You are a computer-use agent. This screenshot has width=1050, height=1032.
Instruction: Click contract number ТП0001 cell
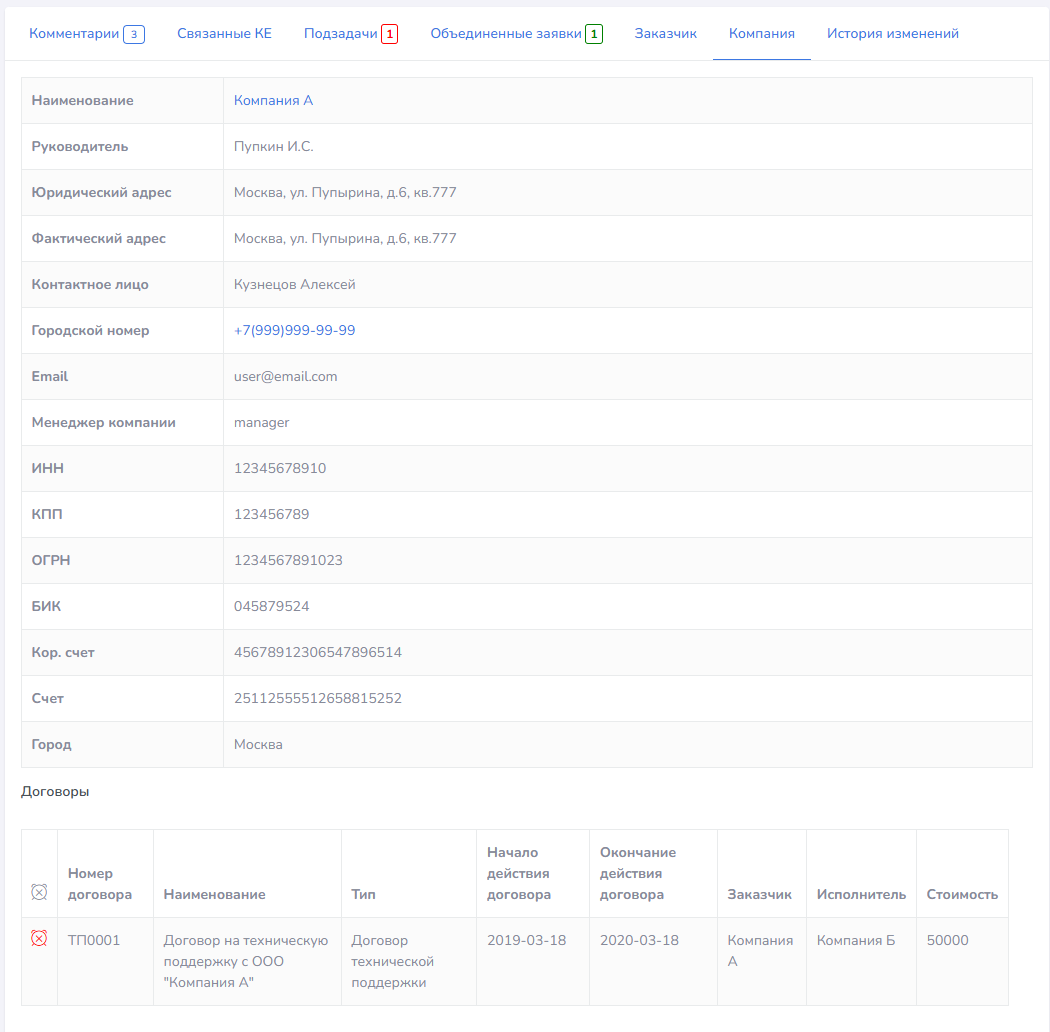[x=94, y=941]
